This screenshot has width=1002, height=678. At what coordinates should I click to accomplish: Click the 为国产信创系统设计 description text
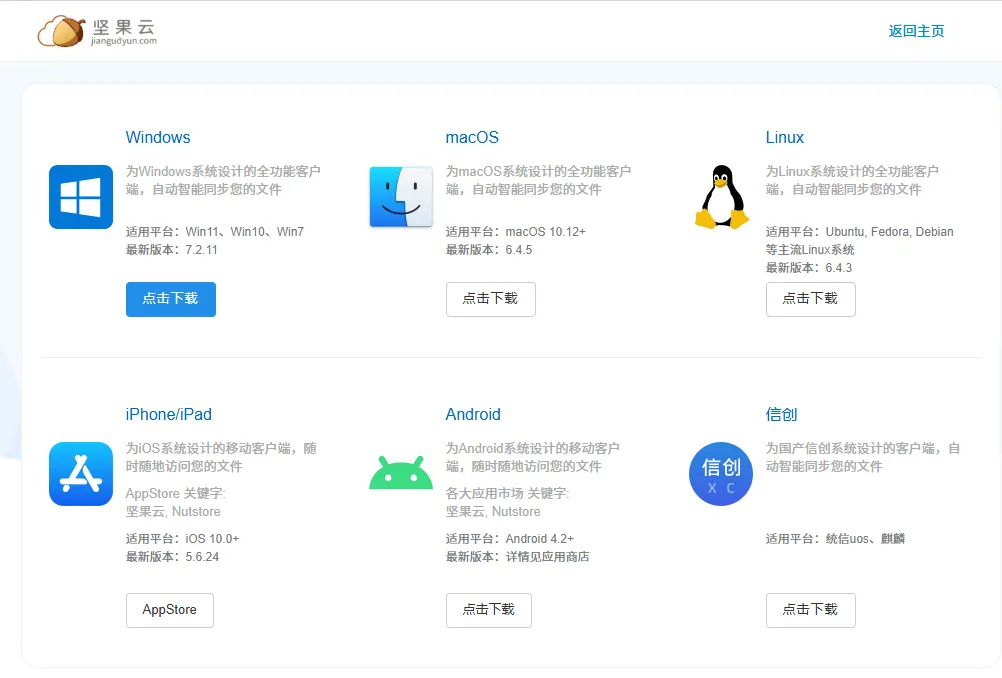(863, 457)
